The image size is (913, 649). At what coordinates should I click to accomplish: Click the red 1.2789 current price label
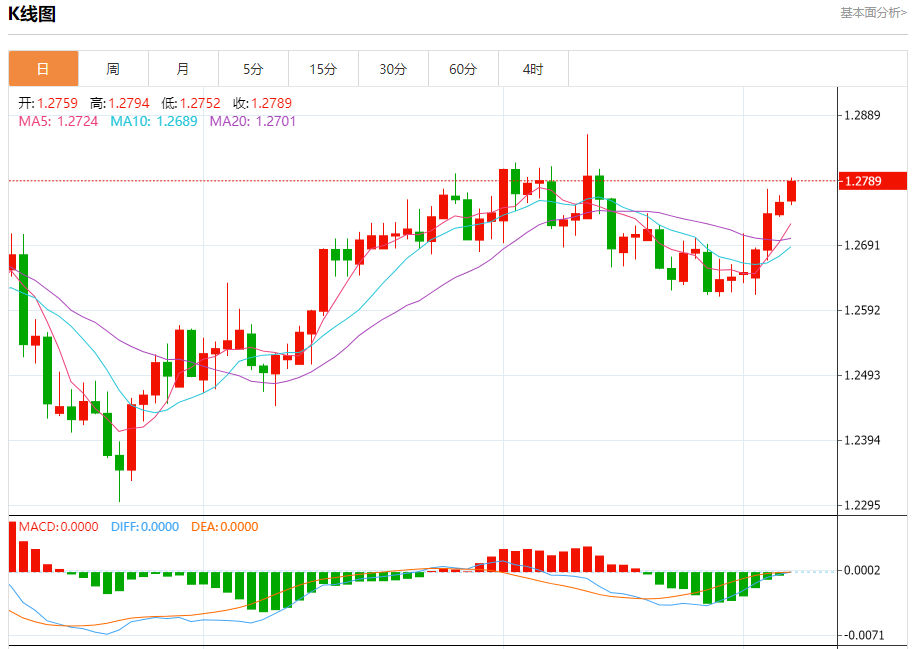point(873,181)
